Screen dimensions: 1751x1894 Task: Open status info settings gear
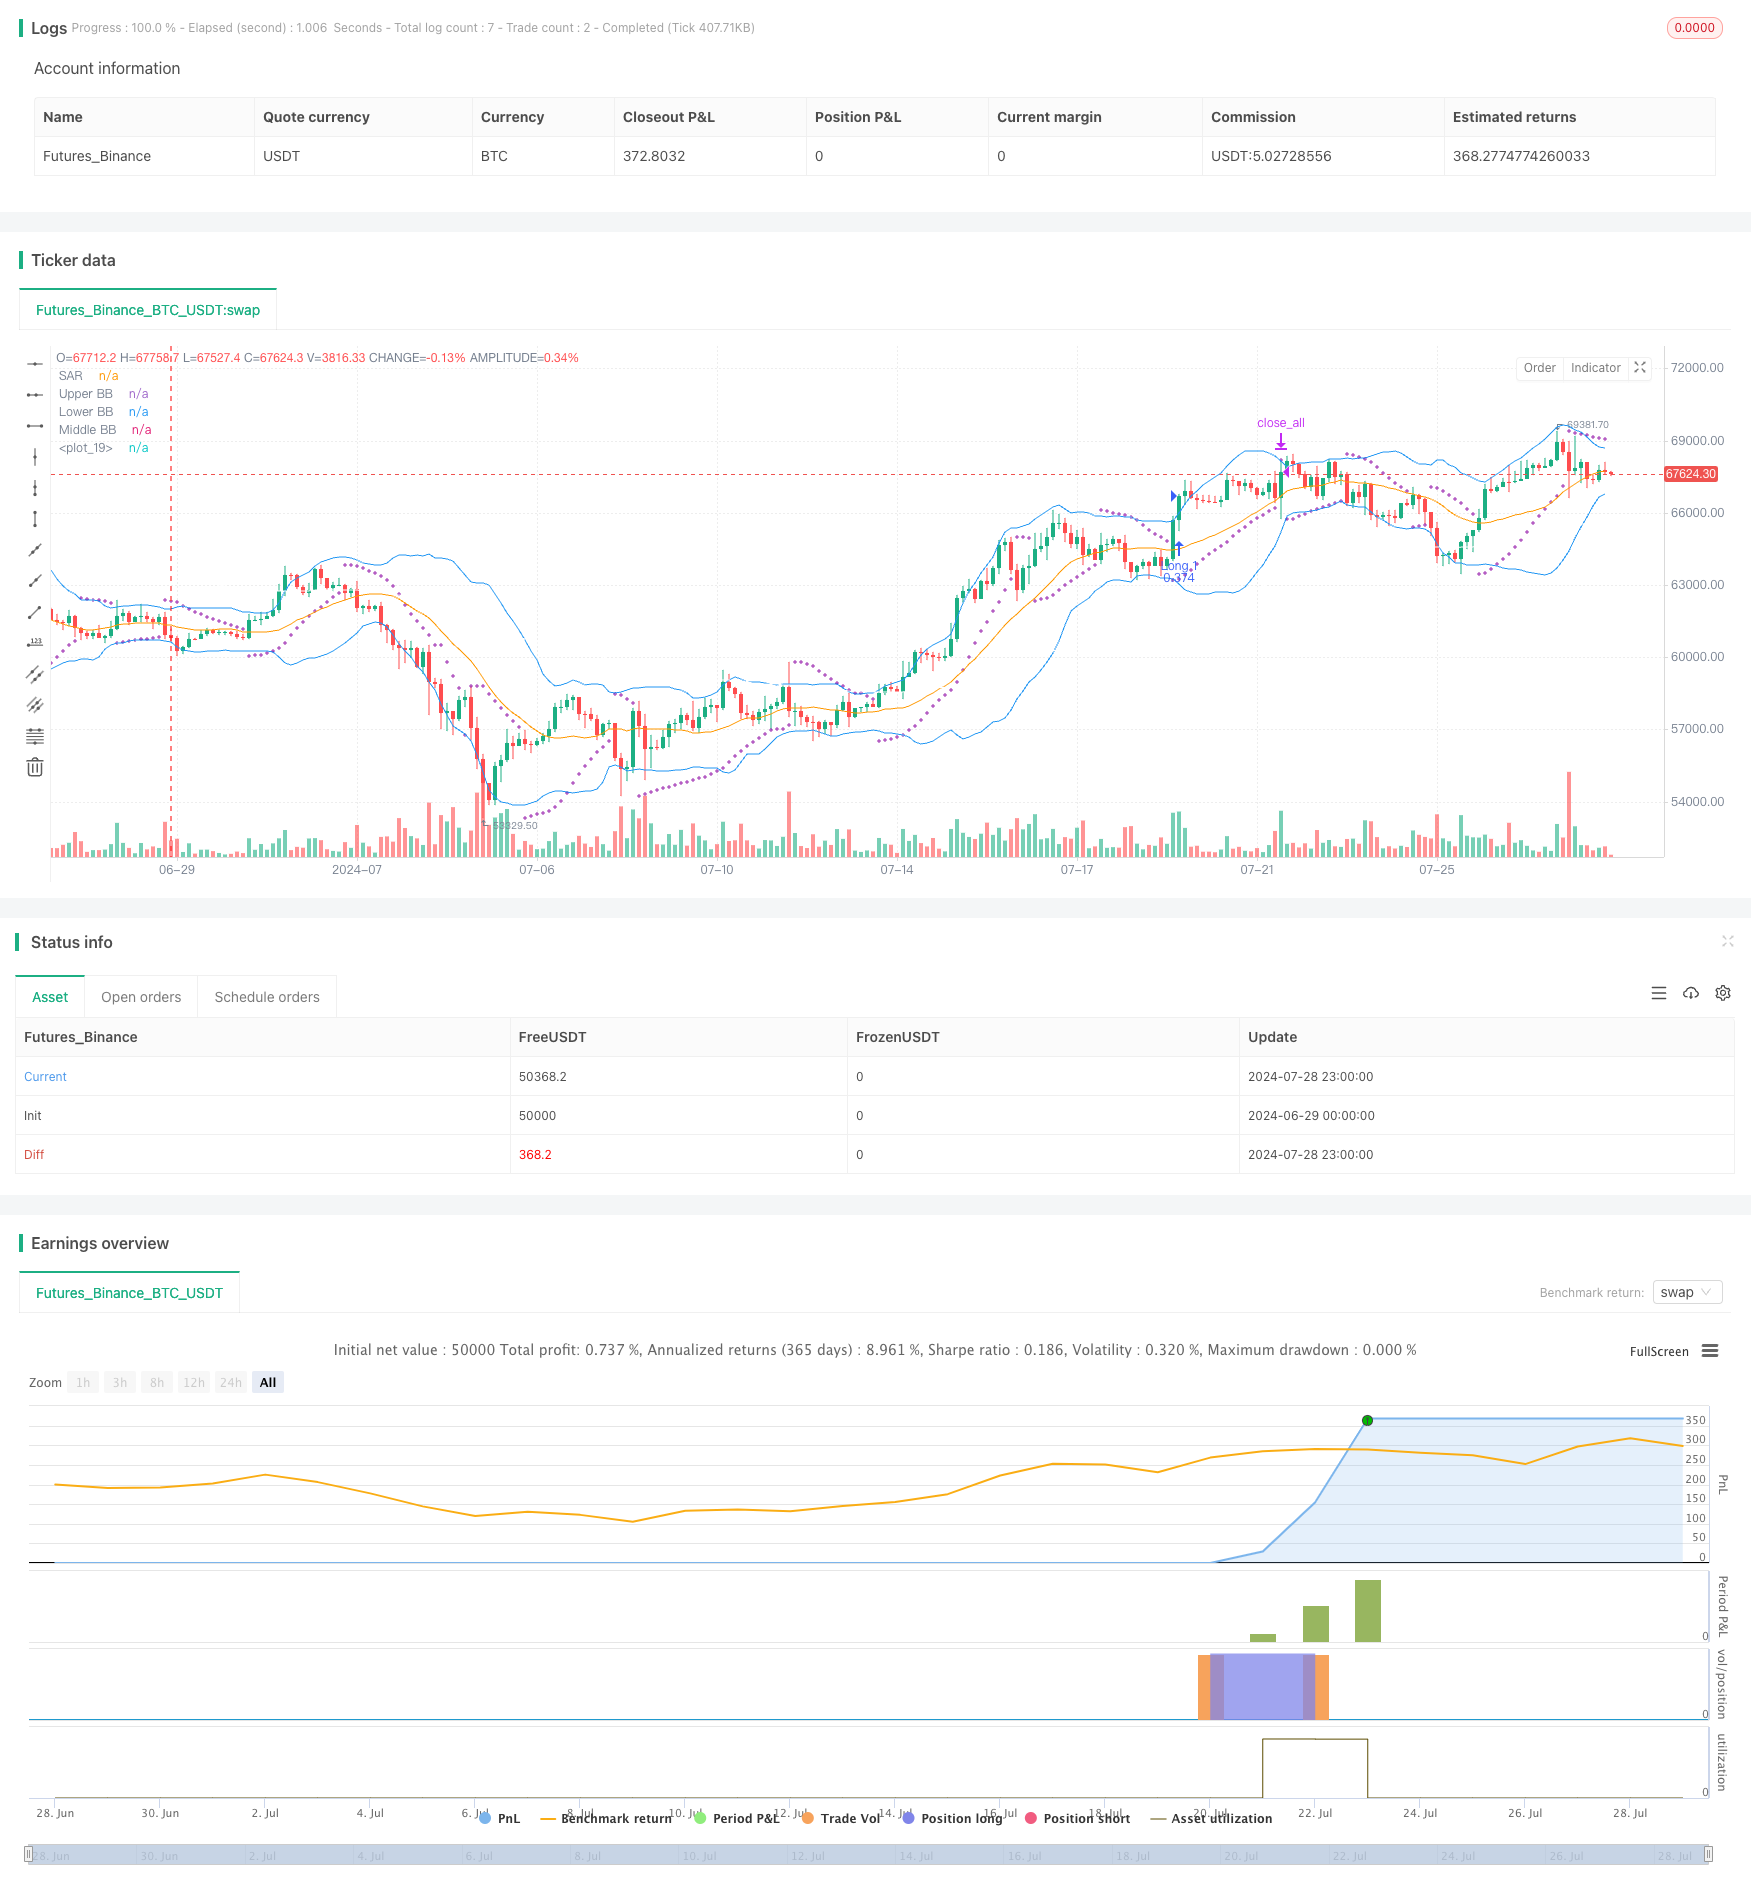click(x=1723, y=993)
